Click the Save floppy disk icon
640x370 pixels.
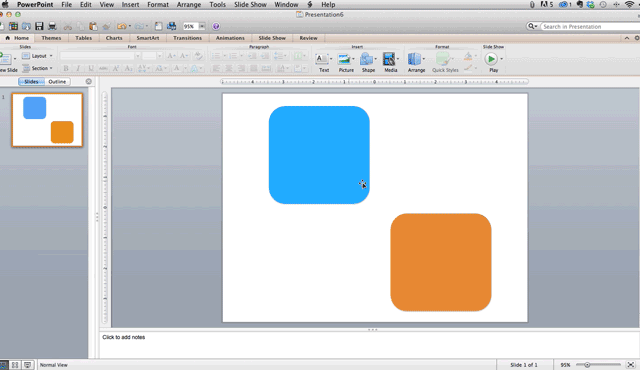click(39, 26)
